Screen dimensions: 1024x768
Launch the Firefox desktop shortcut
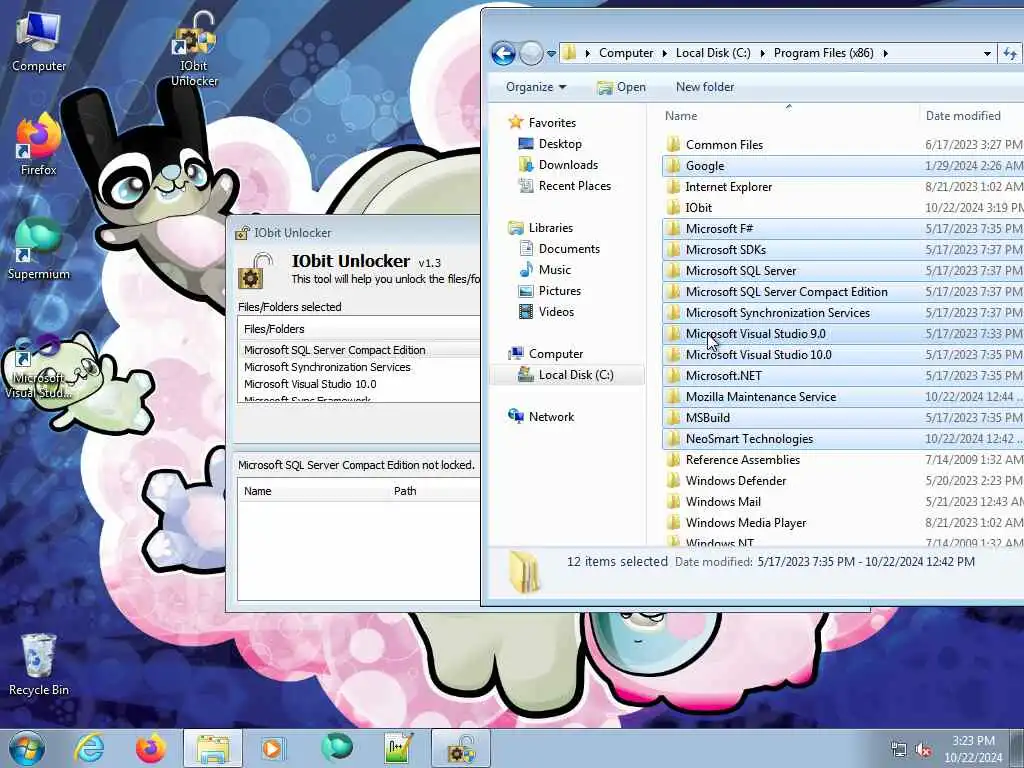click(x=39, y=146)
